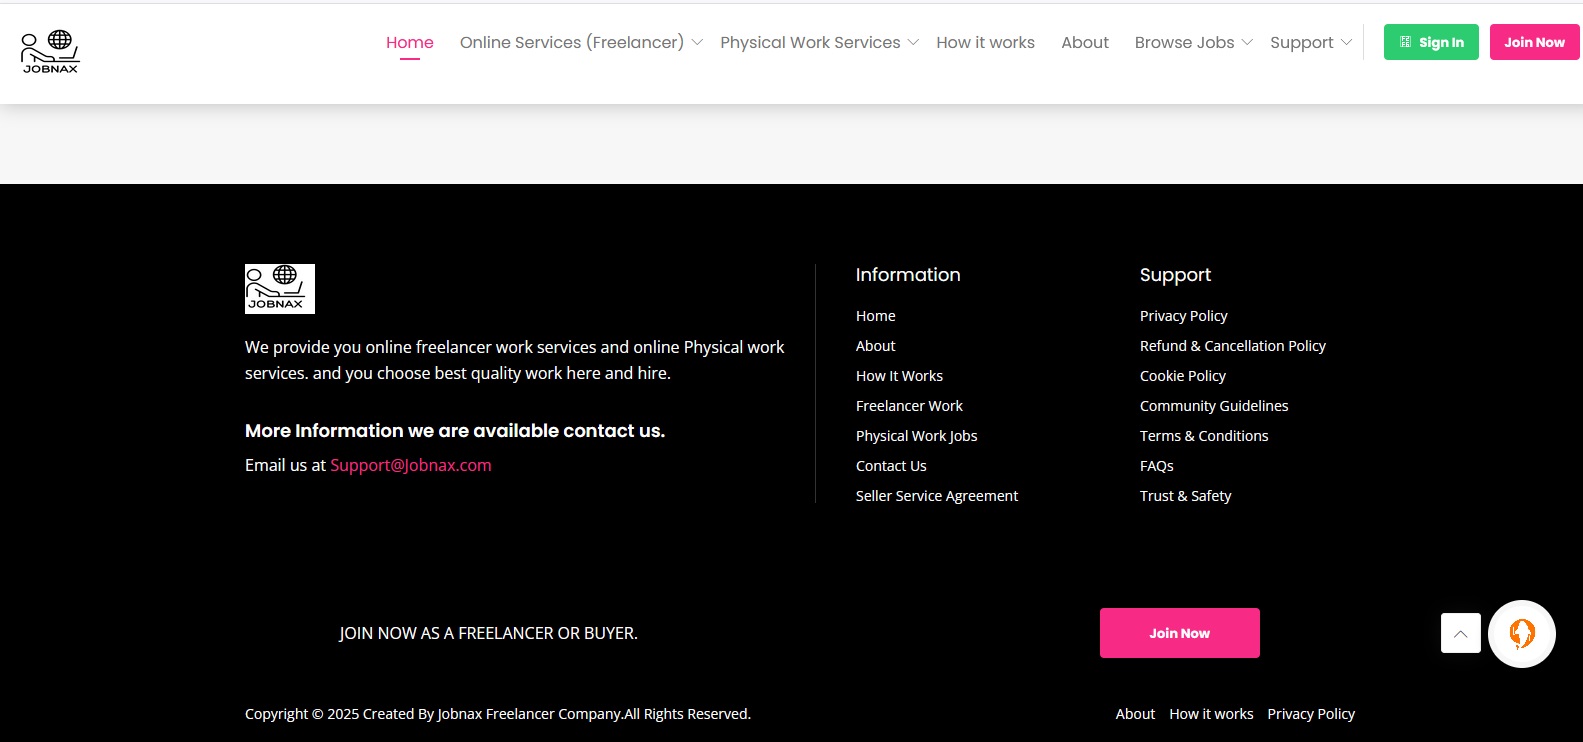This screenshot has height=742, width=1583.
Task: Click the green Sign In button
Action: [1430, 42]
